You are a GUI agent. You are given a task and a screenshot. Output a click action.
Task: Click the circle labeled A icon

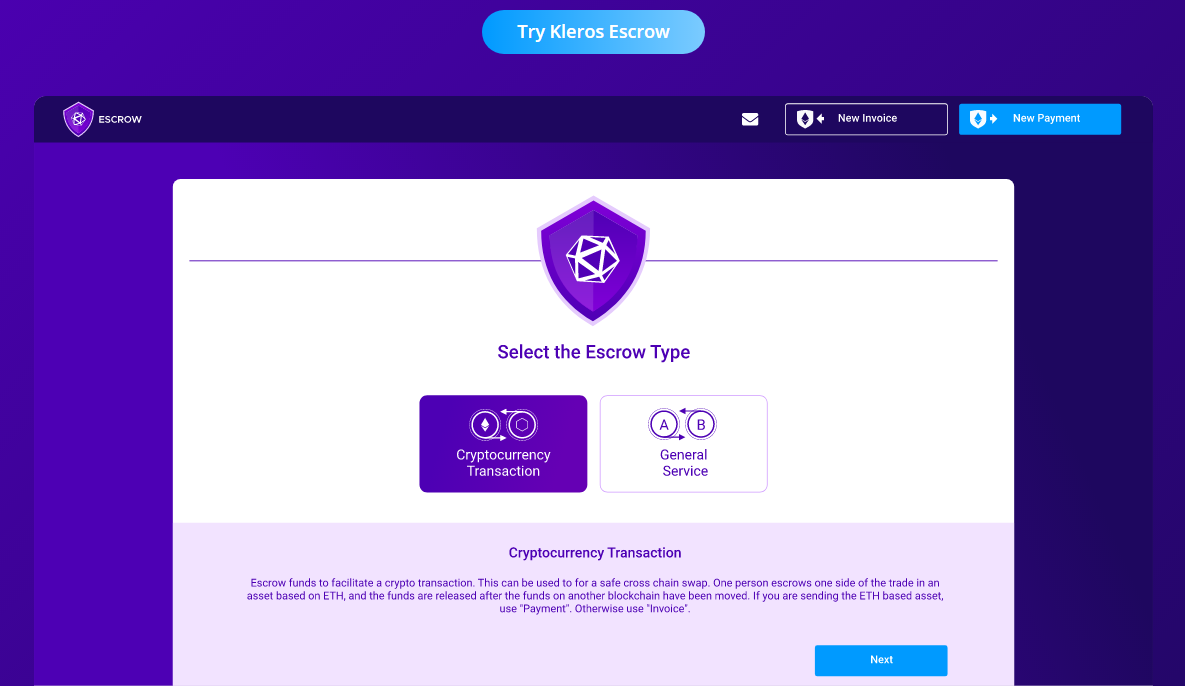pos(664,425)
